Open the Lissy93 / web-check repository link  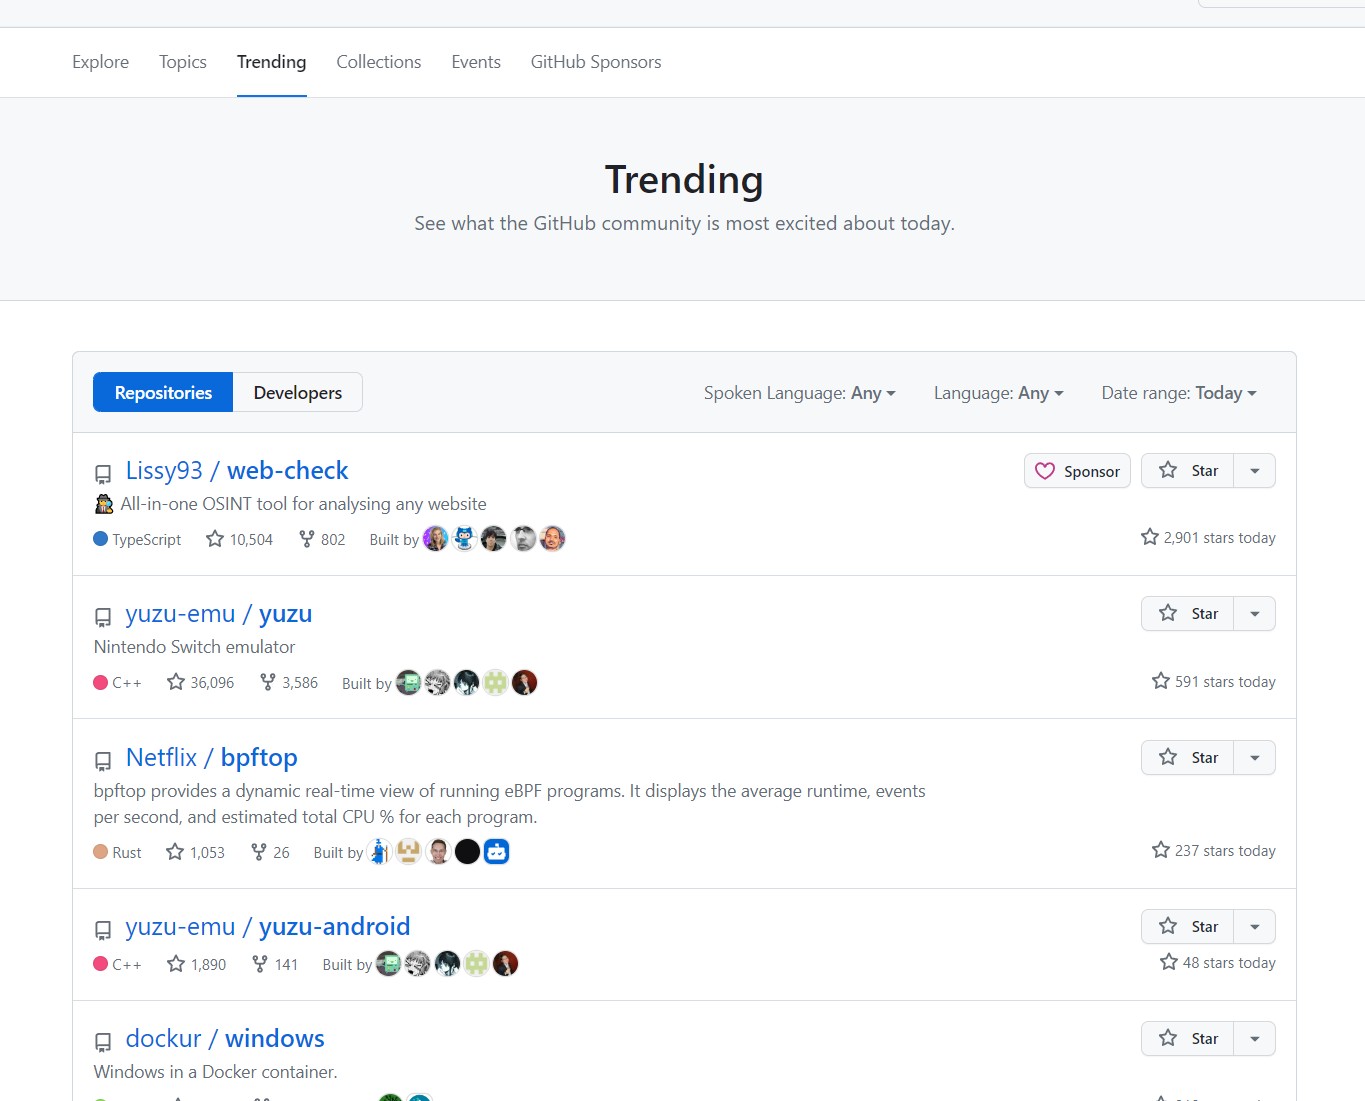pos(237,471)
